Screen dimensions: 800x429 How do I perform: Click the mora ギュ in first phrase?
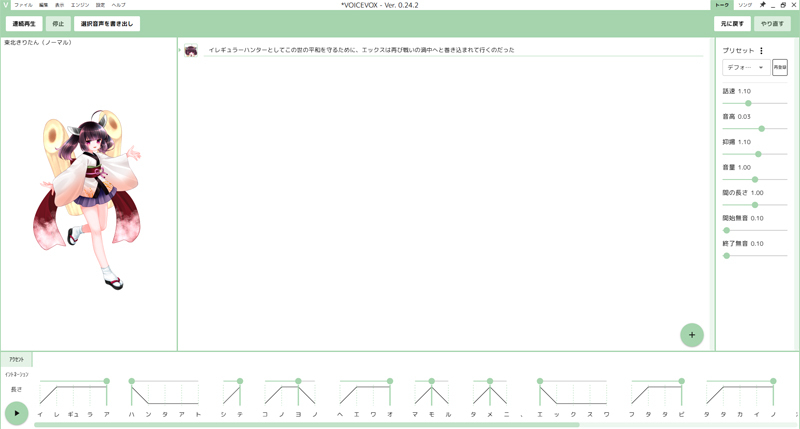point(73,415)
